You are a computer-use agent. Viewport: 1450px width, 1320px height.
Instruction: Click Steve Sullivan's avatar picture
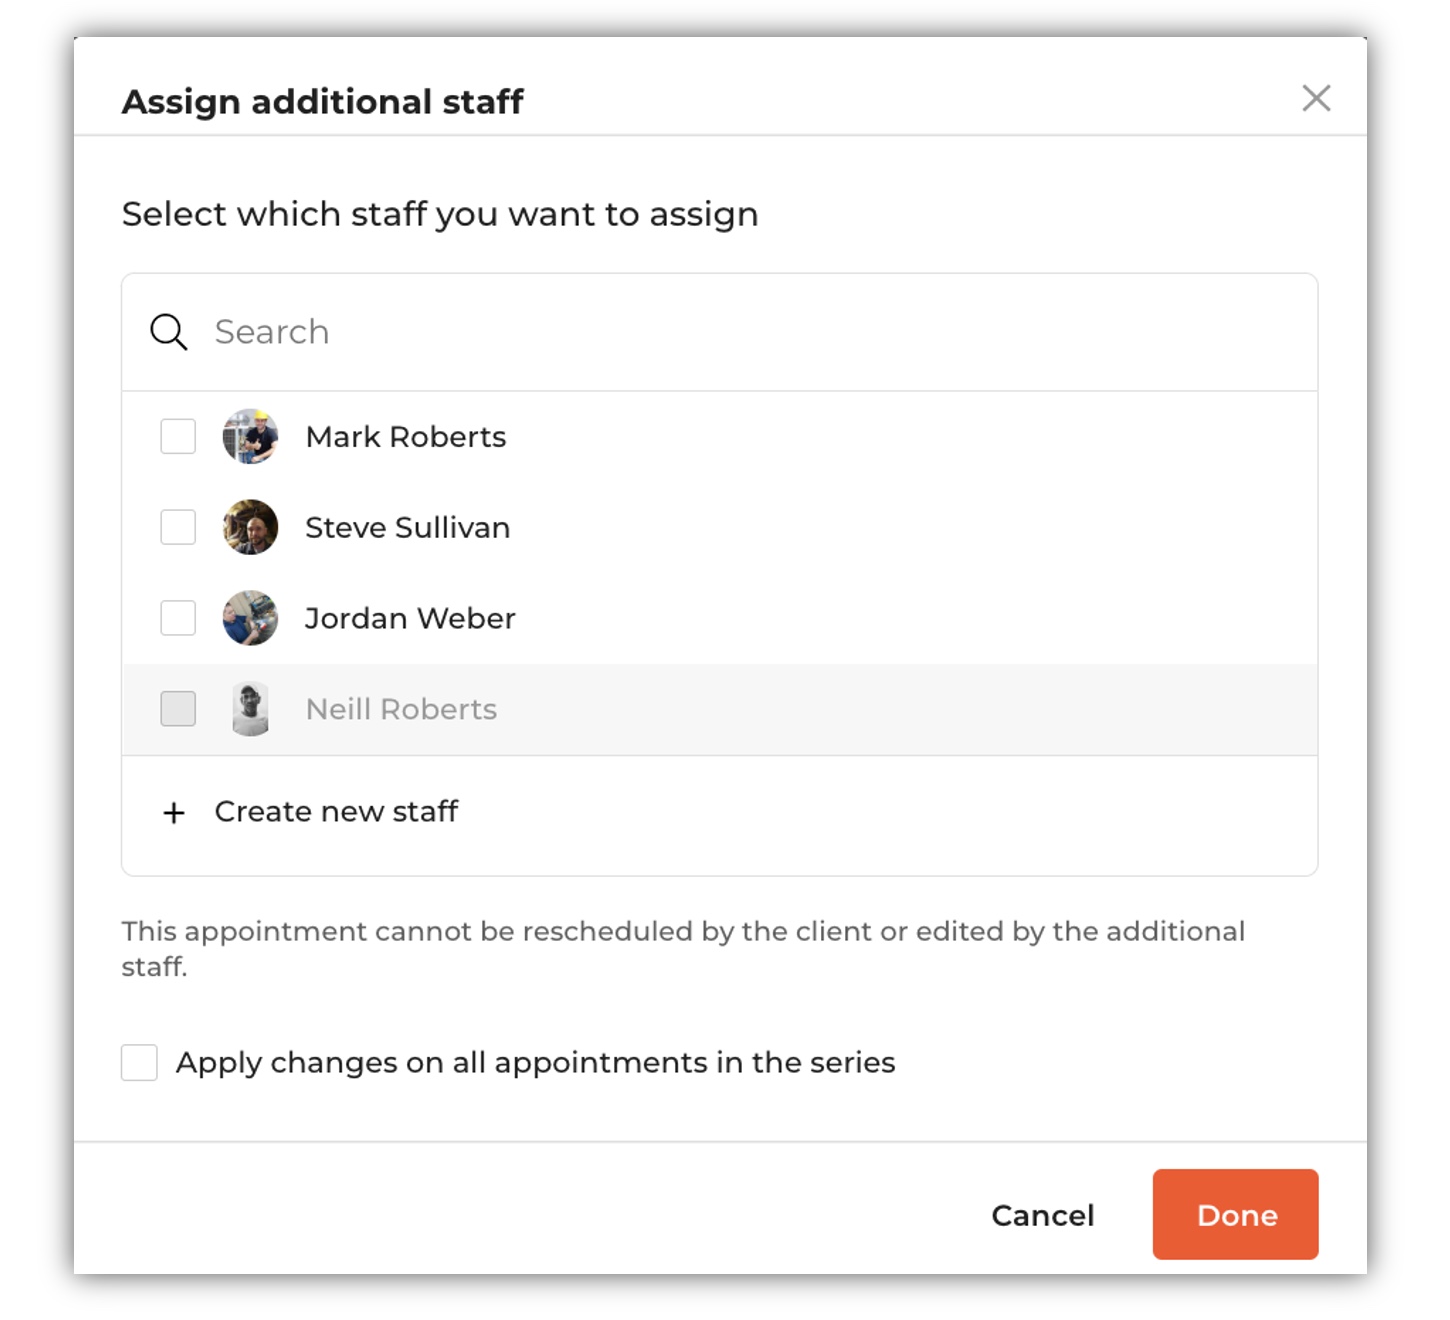[250, 527]
